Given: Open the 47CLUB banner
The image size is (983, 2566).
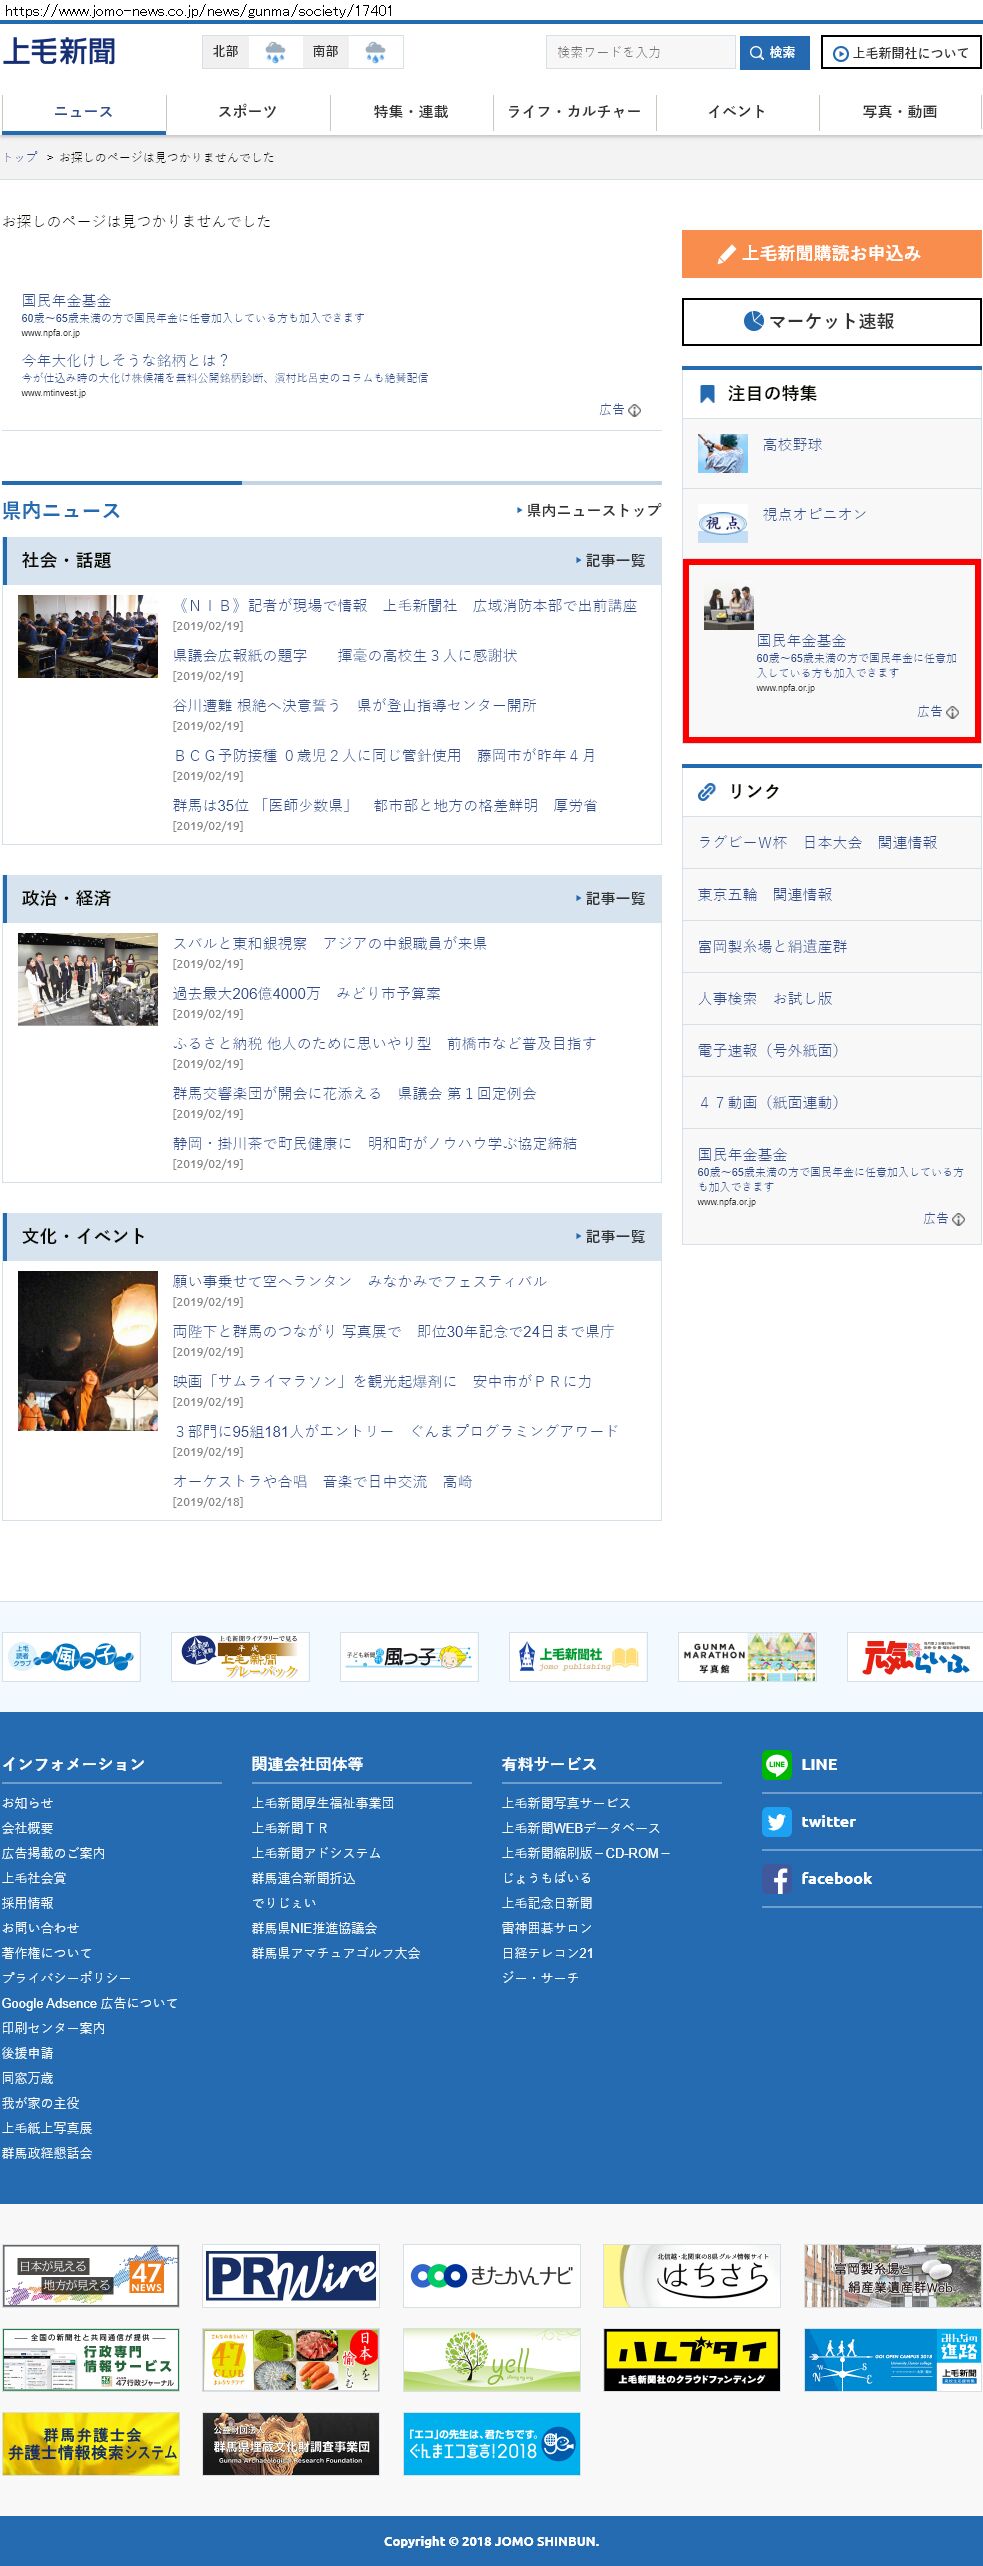Looking at the screenshot, I should (x=291, y=2360).
